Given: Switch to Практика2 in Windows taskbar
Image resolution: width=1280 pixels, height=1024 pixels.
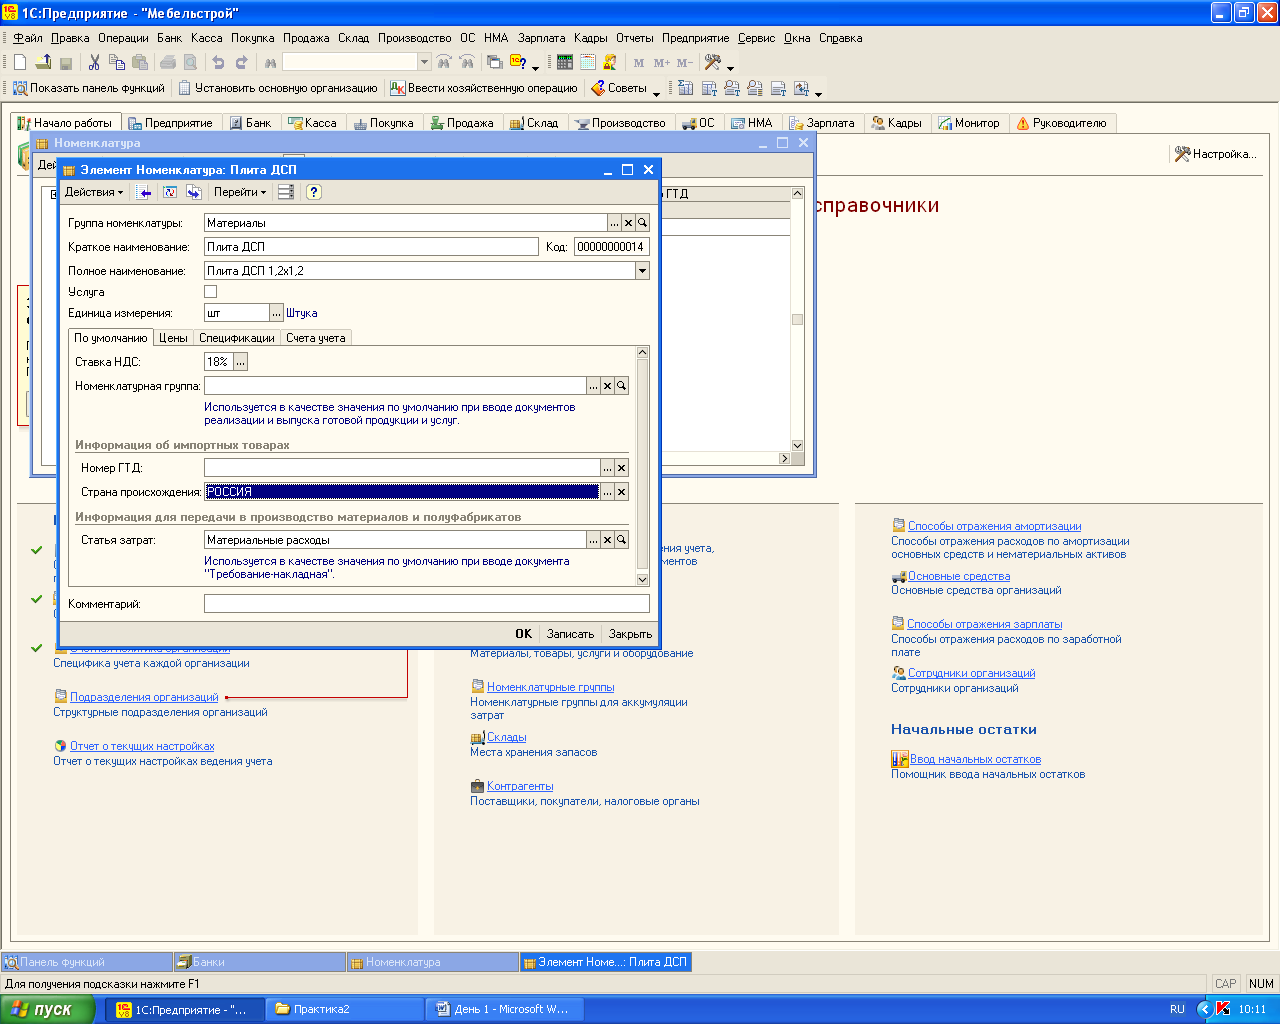Looking at the screenshot, I should tap(345, 1009).
